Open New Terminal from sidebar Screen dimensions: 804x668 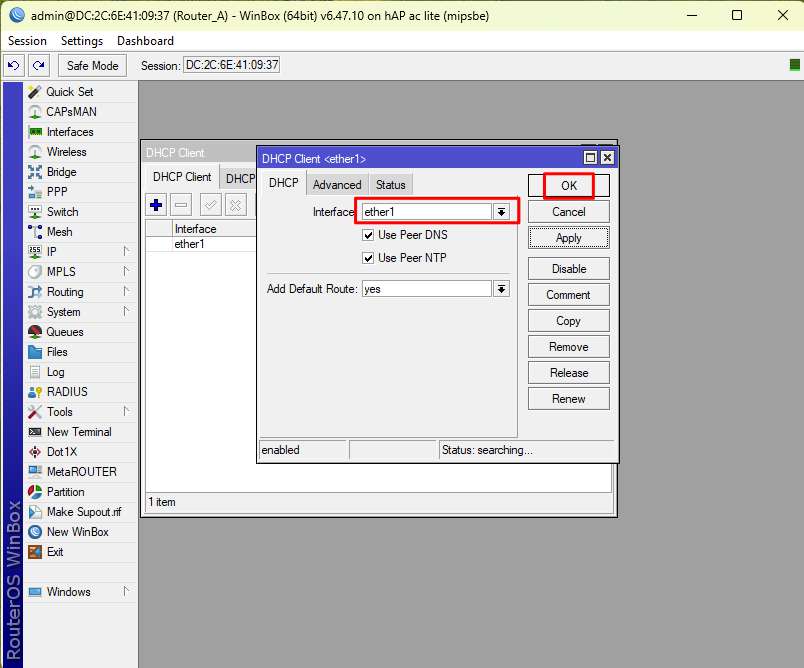tap(78, 432)
